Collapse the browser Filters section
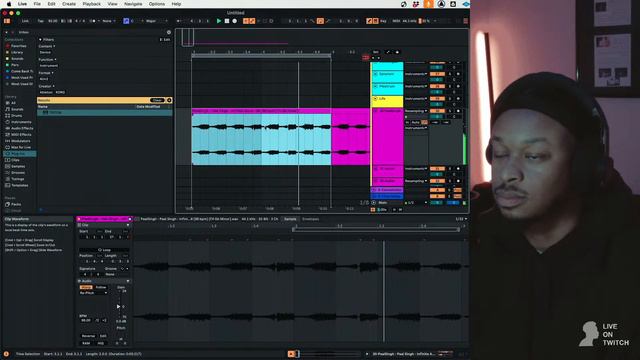Screen dimensions: 640x360 click(40, 40)
